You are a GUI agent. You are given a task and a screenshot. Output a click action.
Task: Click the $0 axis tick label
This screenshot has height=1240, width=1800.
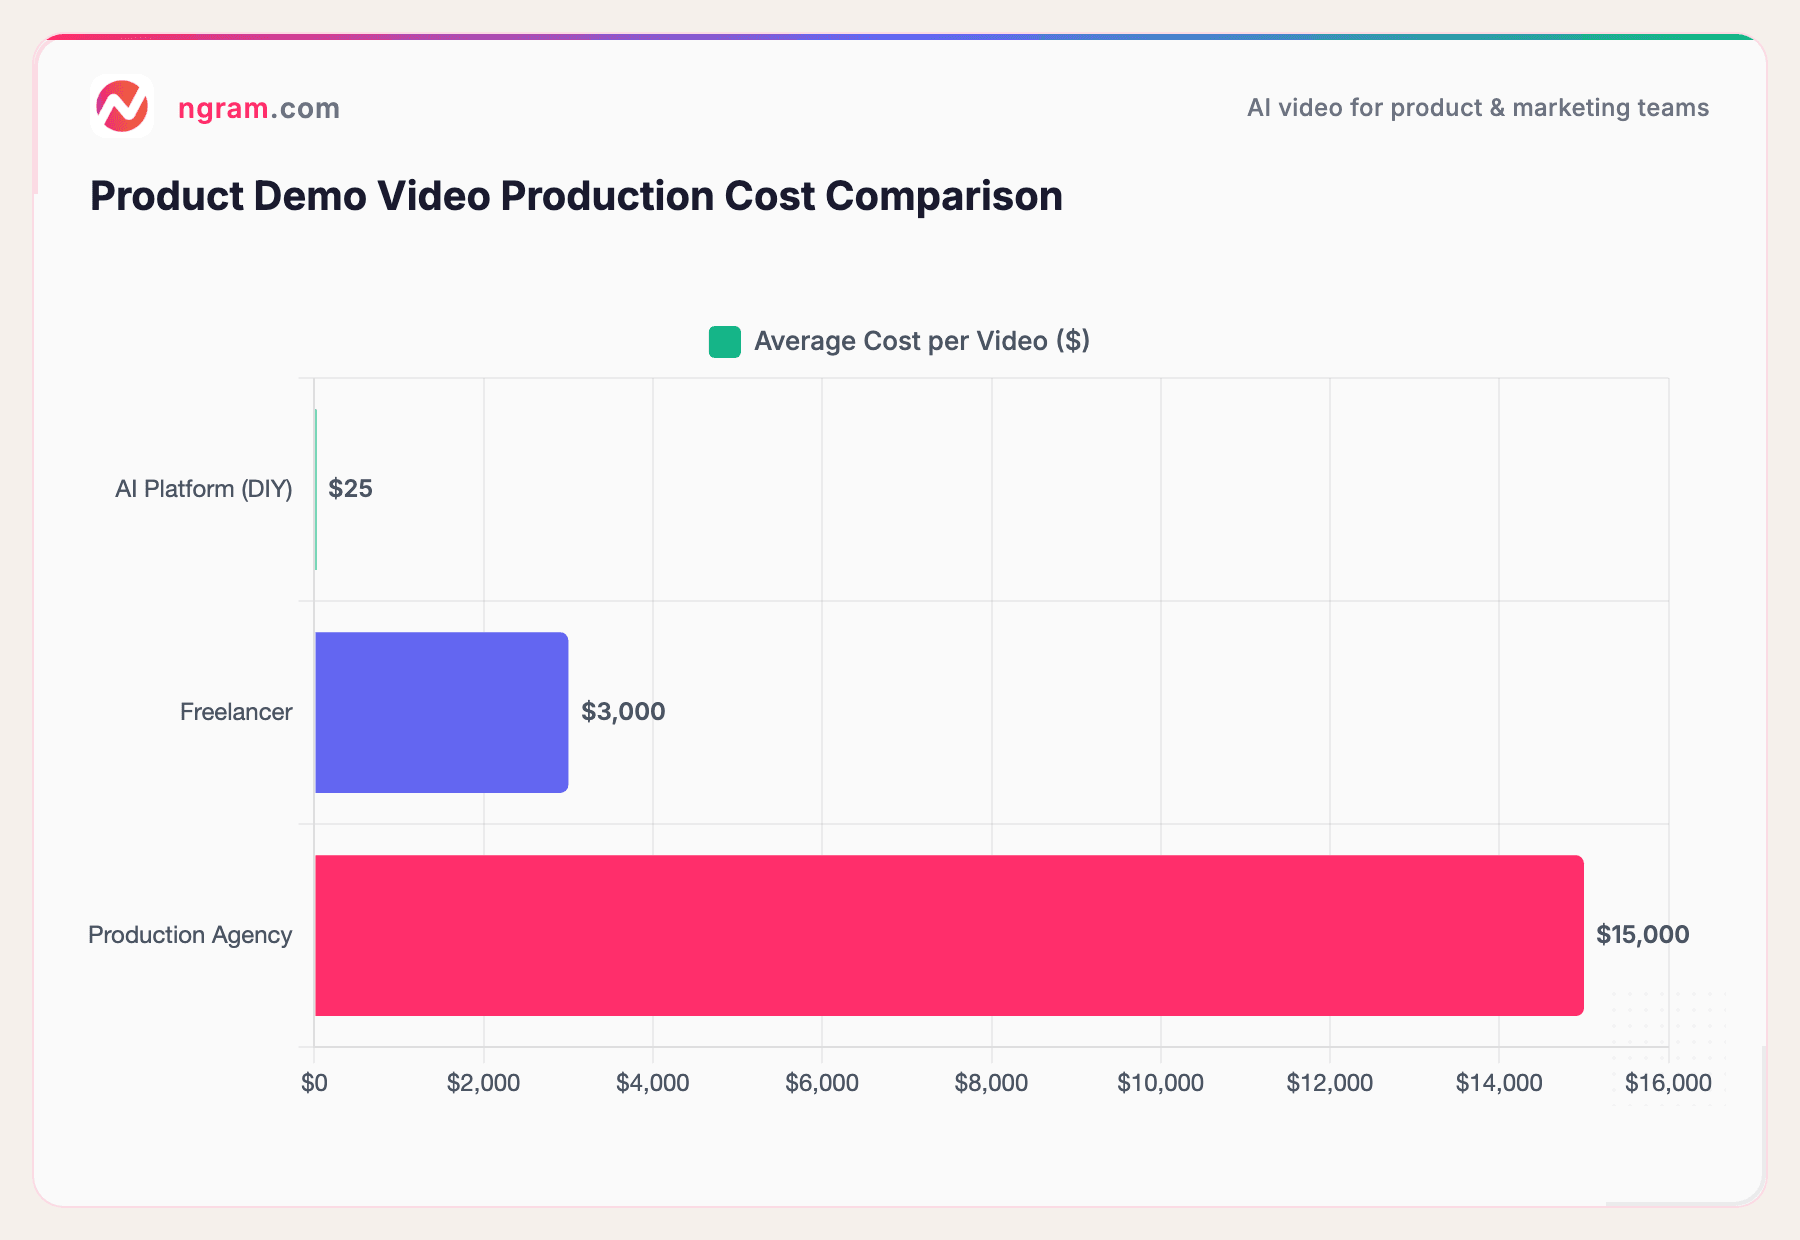pos(315,1082)
